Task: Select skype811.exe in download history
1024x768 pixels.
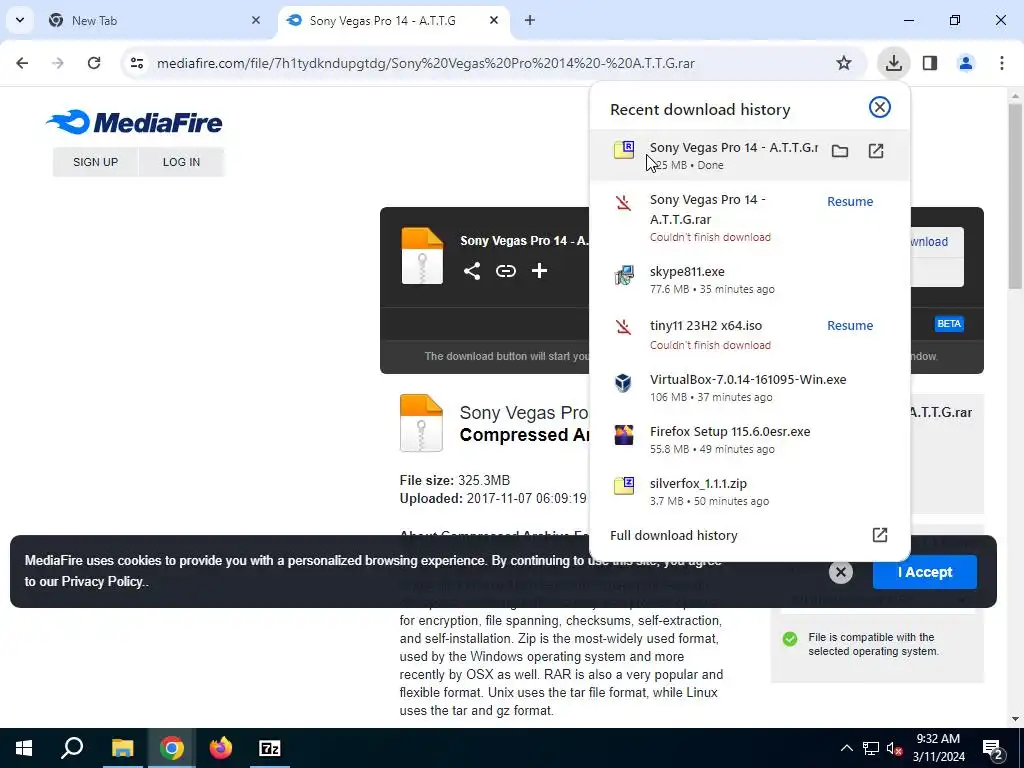Action: [749, 280]
